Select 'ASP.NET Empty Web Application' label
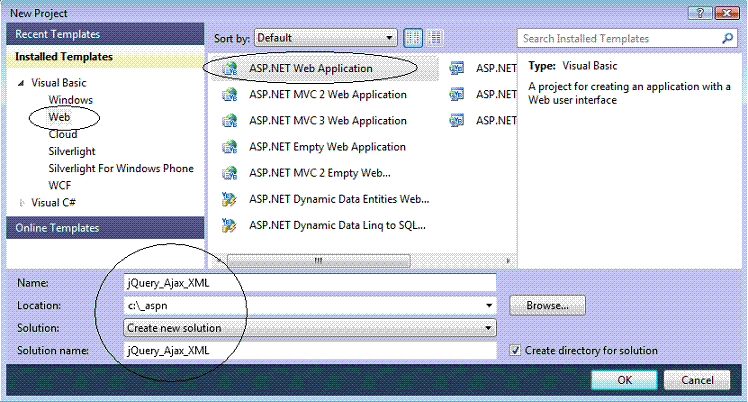Screen dimensions: 748x402 [x=327, y=147]
